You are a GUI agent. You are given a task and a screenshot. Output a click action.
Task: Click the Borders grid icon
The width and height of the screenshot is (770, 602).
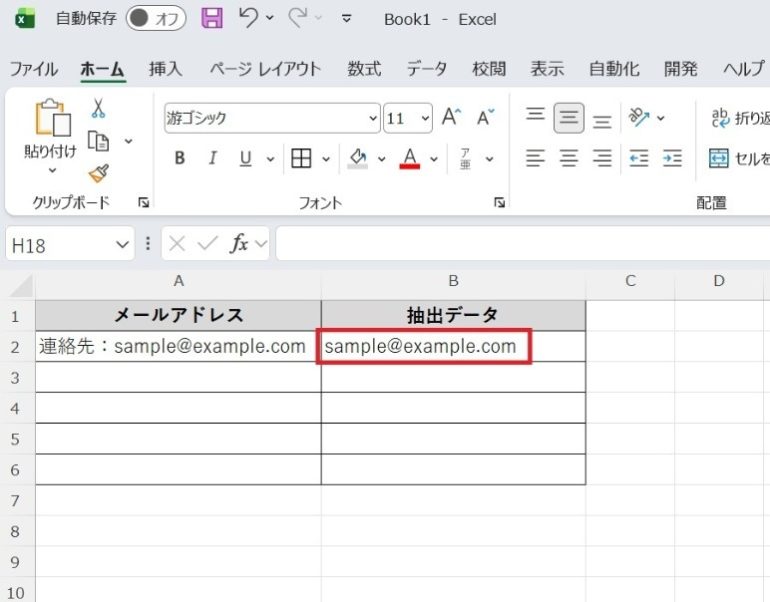point(301,158)
